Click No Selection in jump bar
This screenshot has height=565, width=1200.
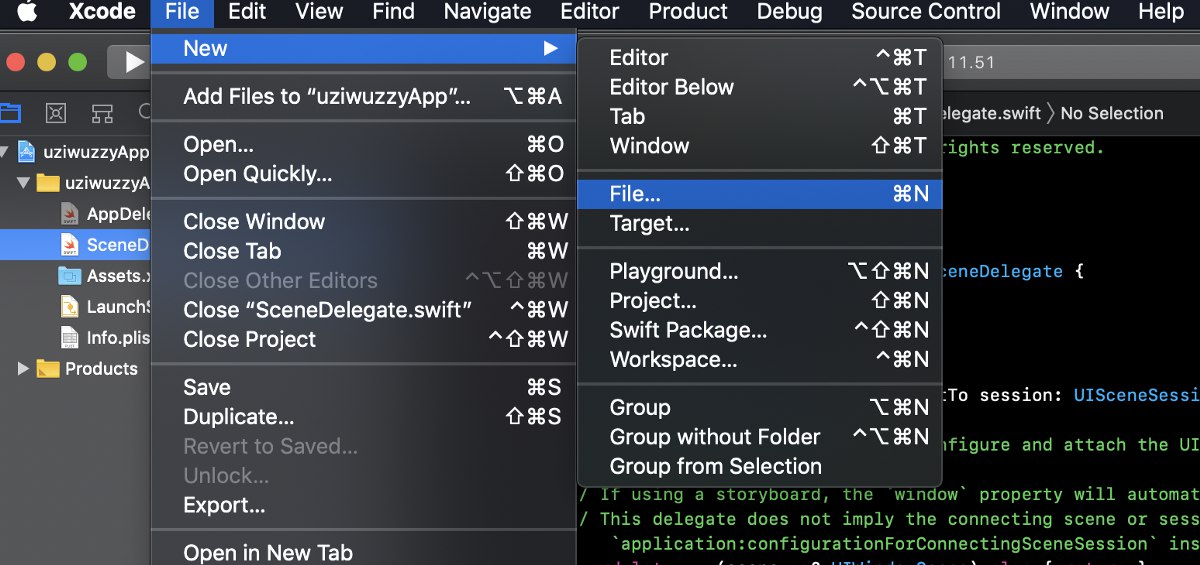click(1112, 113)
